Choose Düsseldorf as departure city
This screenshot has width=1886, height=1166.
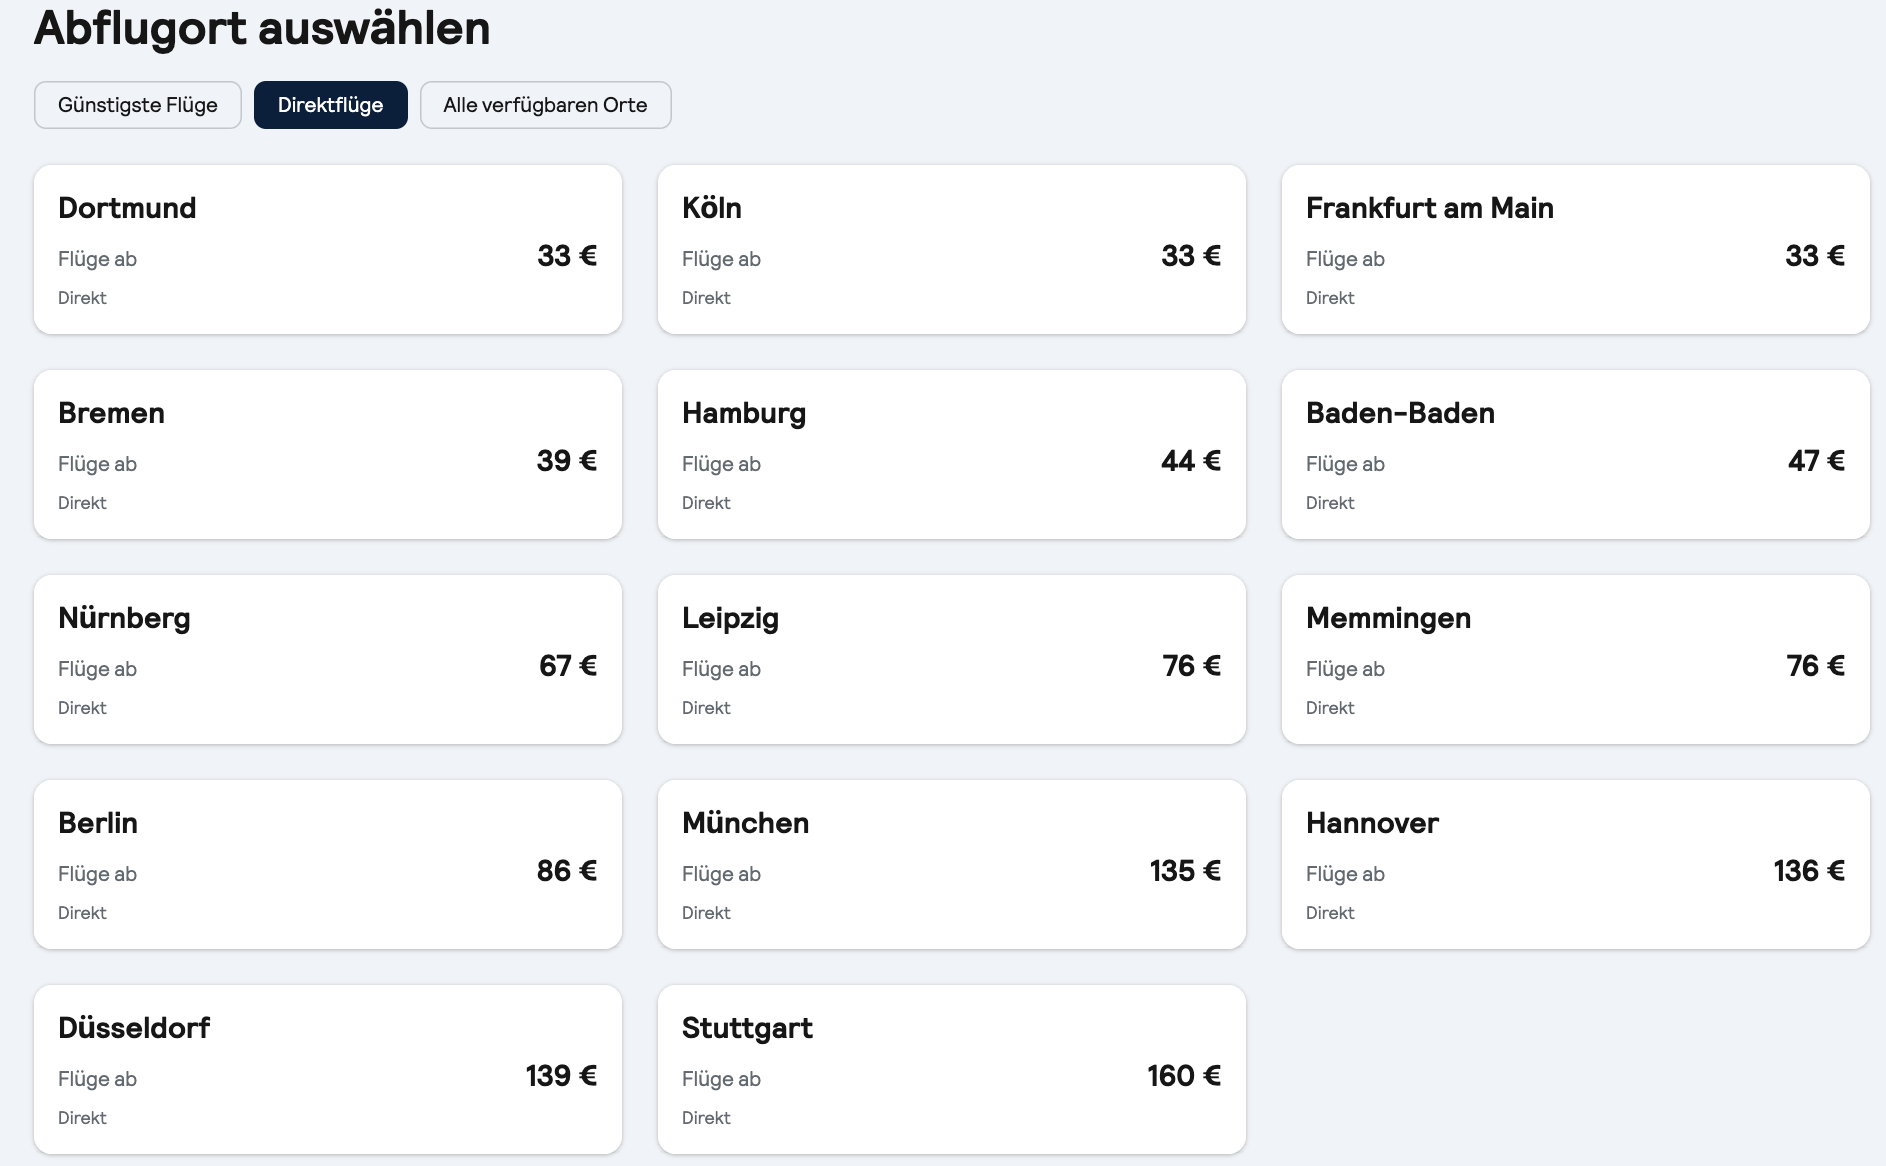coord(327,1069)
